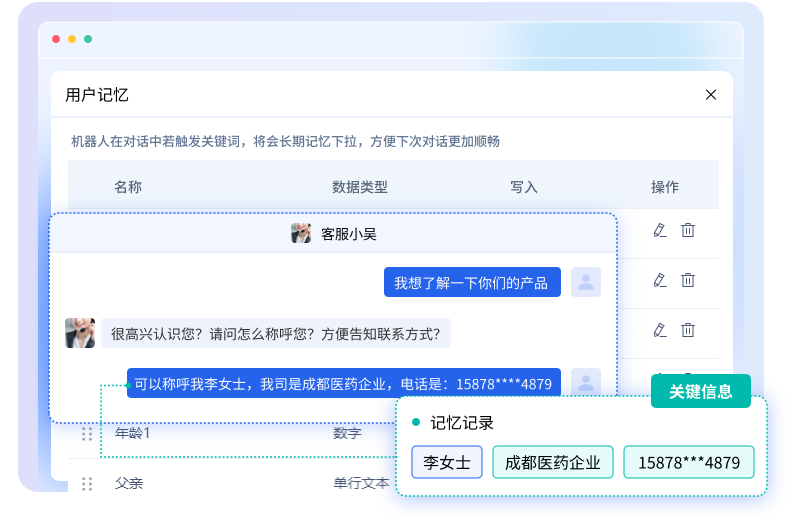Click the user avatar next to 我想了解一下你们的产品

click(586, 282)
